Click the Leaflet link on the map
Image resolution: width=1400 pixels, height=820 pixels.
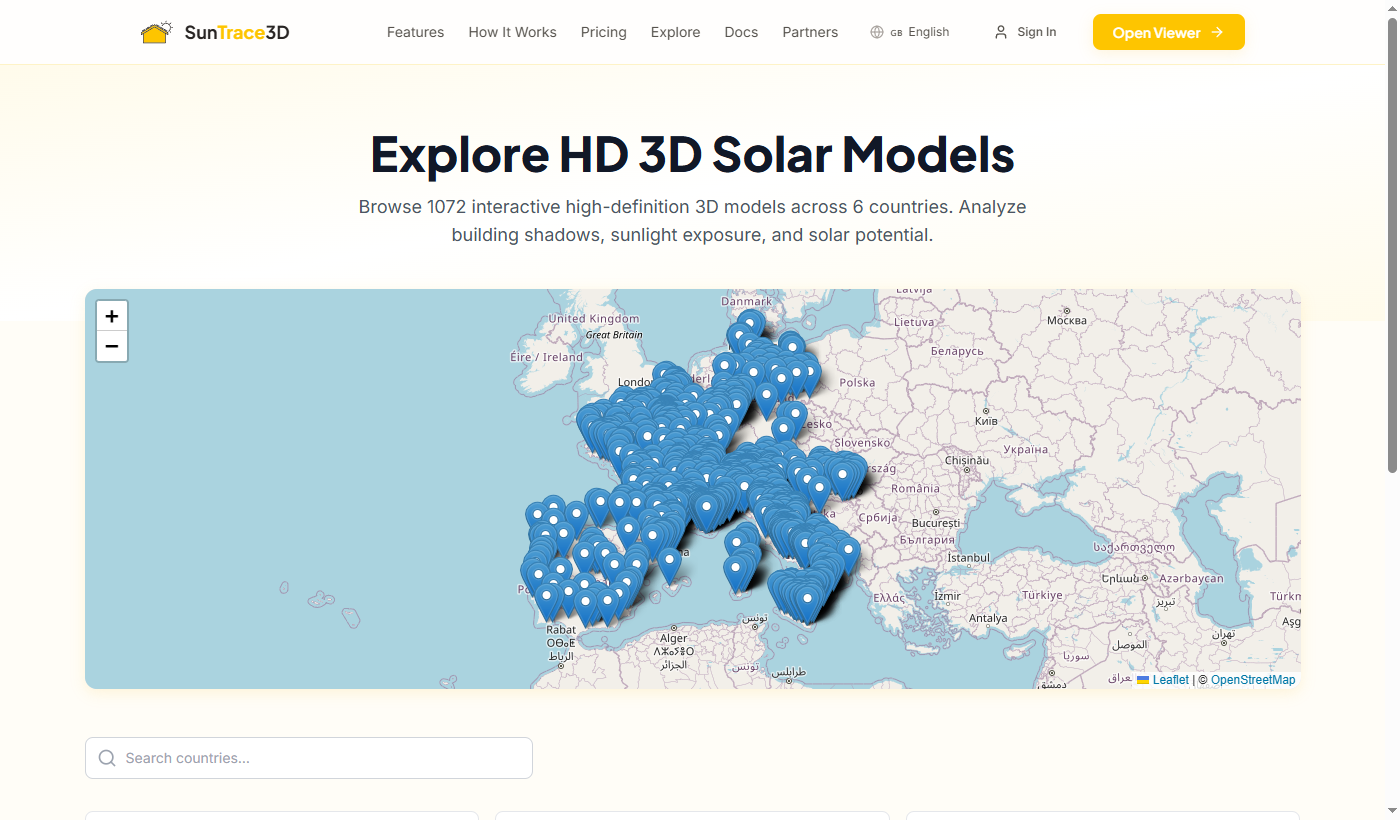[1170, 679]
